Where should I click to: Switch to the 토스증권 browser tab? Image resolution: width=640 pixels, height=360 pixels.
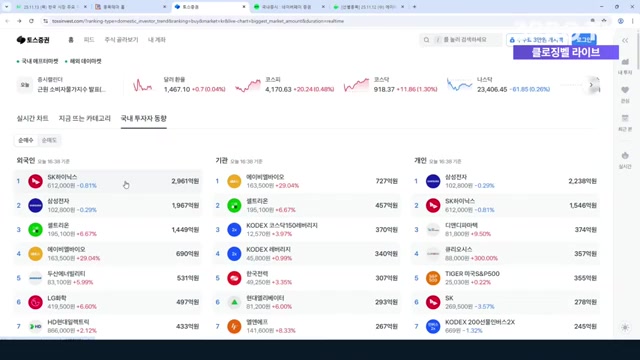click(210, 7)
